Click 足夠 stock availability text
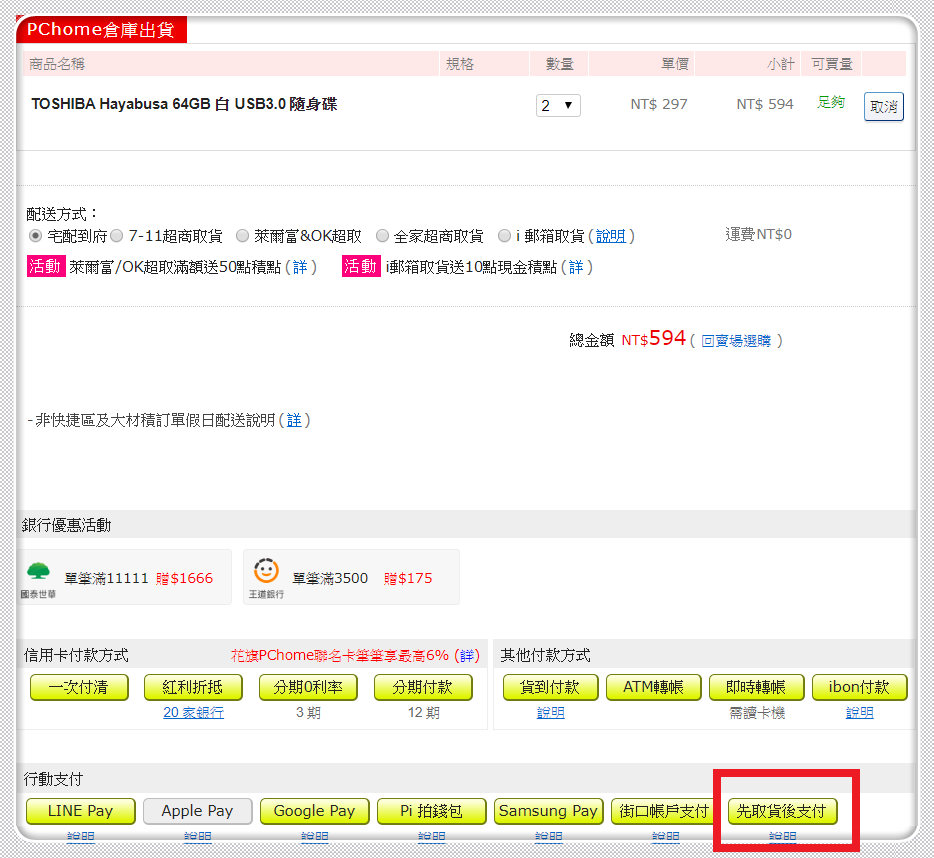Image resolution: width=934 pixels, height=858 pixels. [831, 102]
